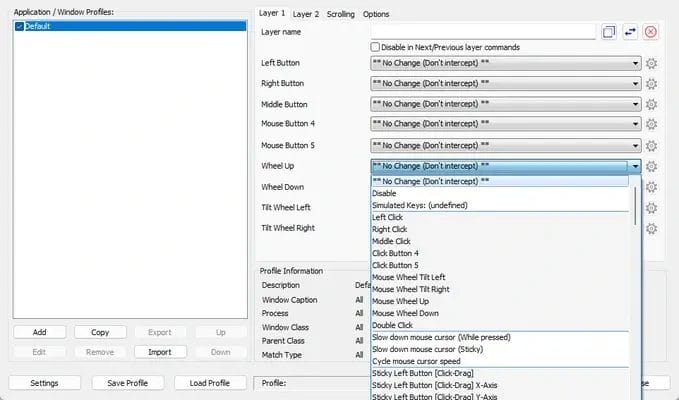Open the gear settings for Mouse Button 4
This screenshot has width=679, height=400.
[651, 125]
